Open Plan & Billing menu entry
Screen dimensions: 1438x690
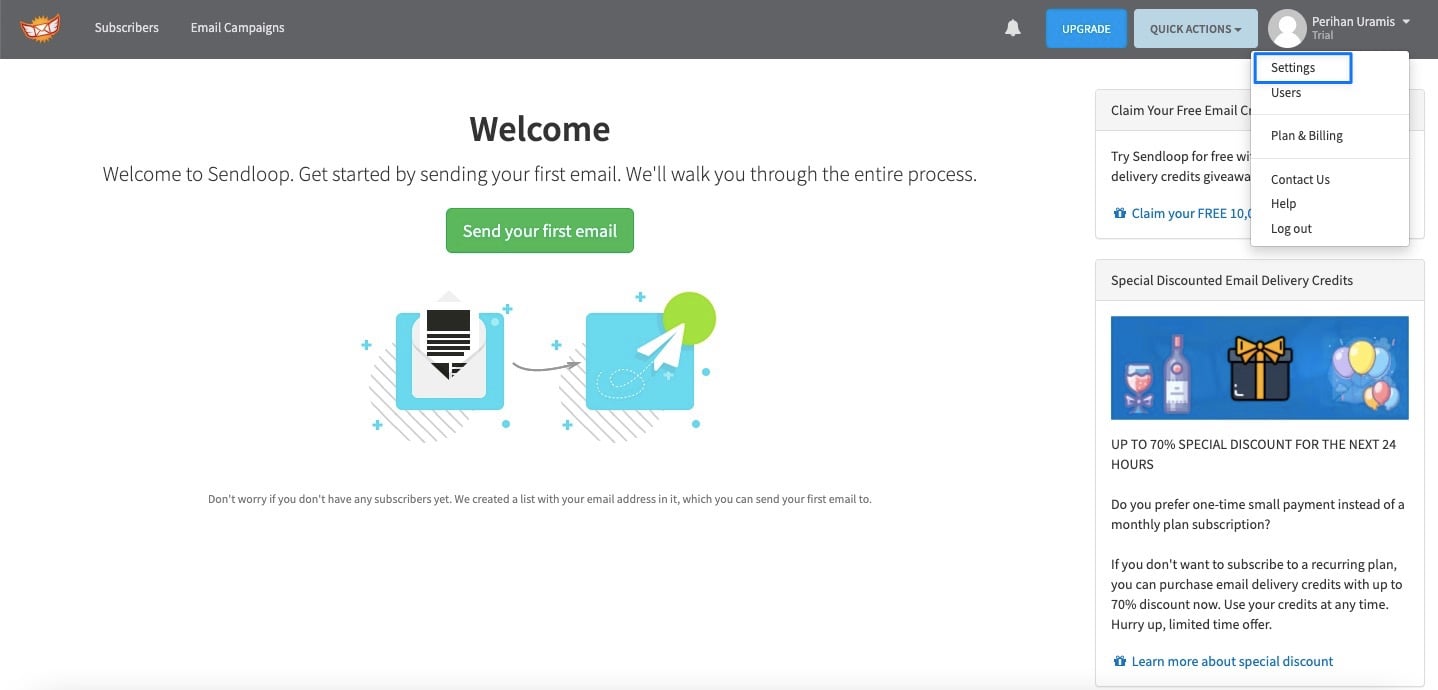coord(1306,136)
